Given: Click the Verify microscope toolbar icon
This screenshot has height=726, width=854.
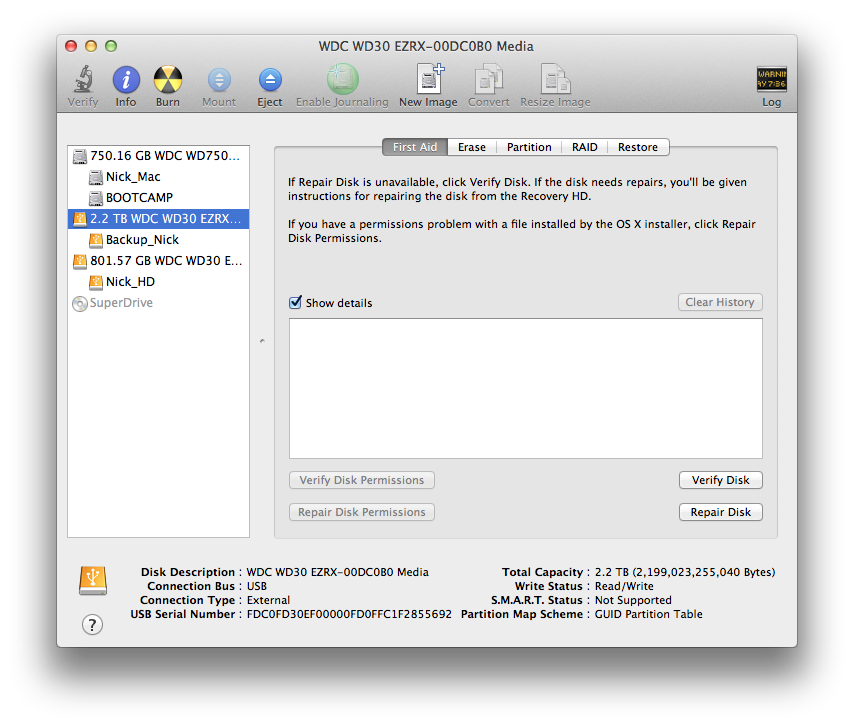Looking at the screenshot, I should [83, 79].
